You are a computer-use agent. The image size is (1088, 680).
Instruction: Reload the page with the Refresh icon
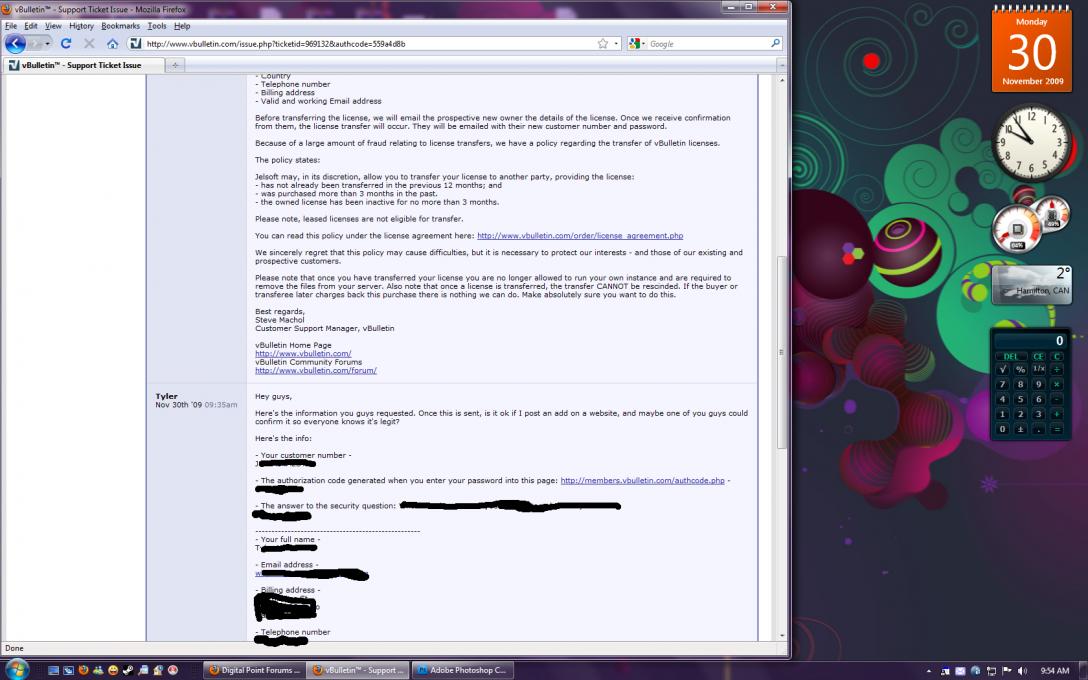(66, 43)
